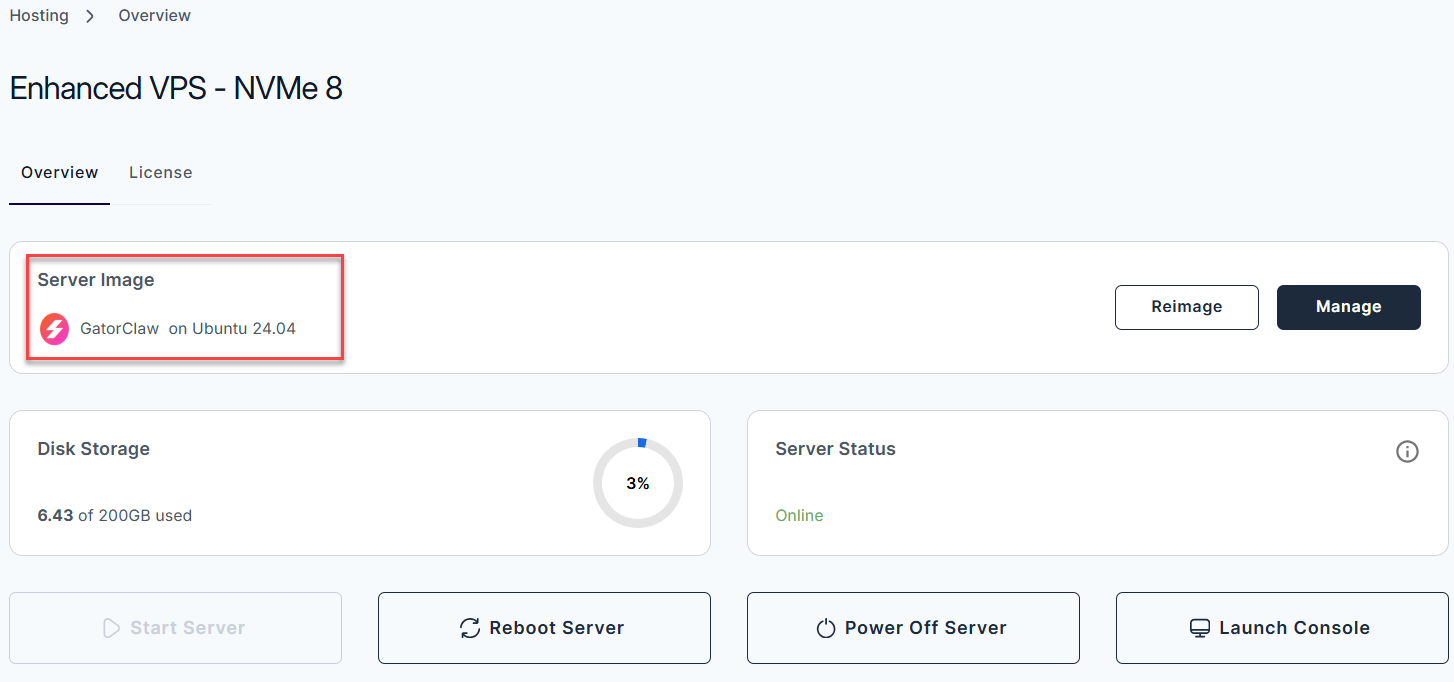Click the Disk Storage heading

pyautogui.click(x=94, y=449)
